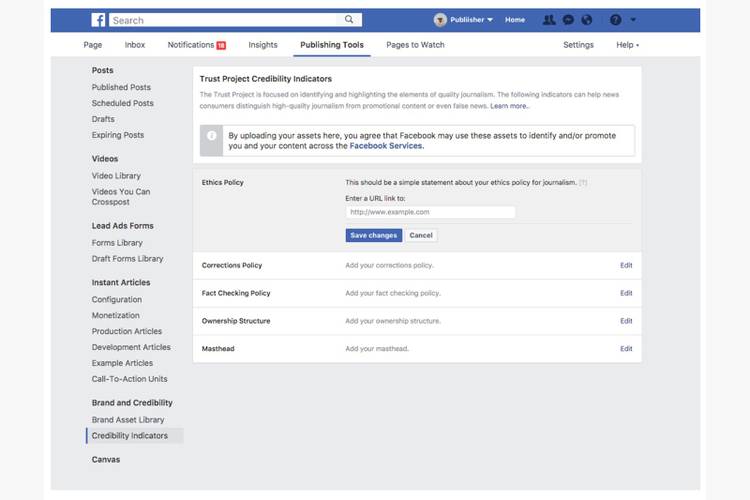Select the Publishing Tools tab
Screen dimensions: 750x500
tap(332, 45)
